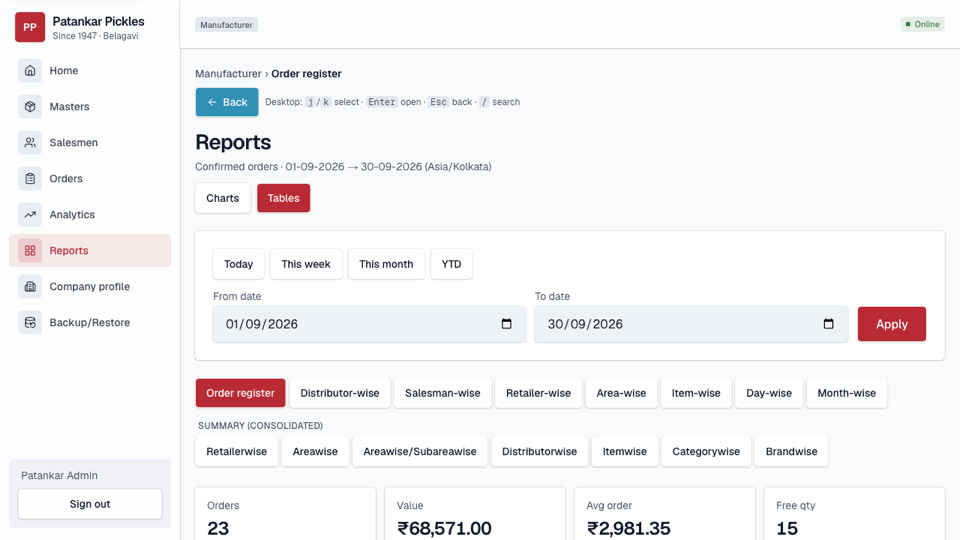This screenshot has height=540, width=960.
Task: Open the Areawise consolidated summary
Action: (315, 452)
